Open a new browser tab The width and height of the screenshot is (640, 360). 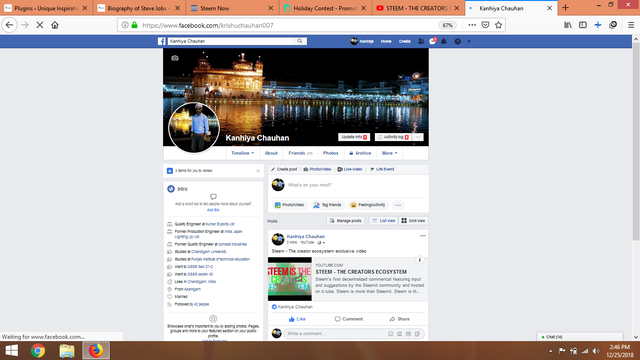tap(565, 8)
